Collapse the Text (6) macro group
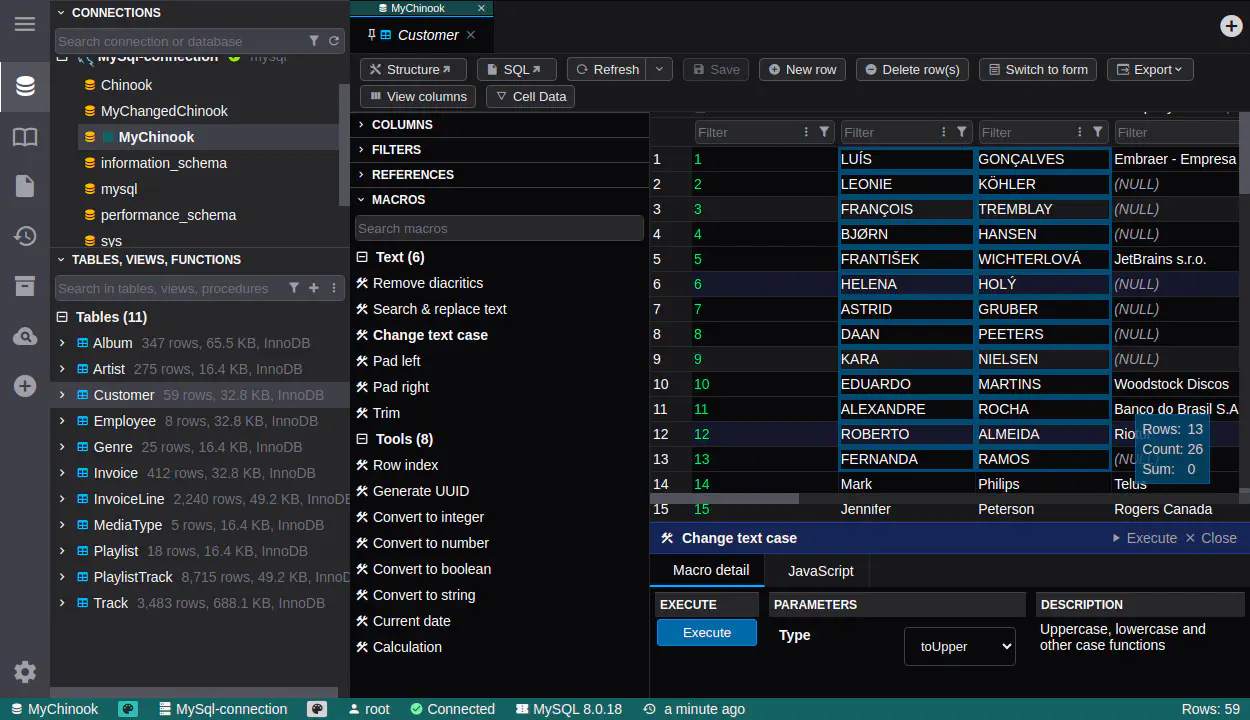Viewport: 1250px width, 720px height. pyautogui.click(x=363, y=257)
